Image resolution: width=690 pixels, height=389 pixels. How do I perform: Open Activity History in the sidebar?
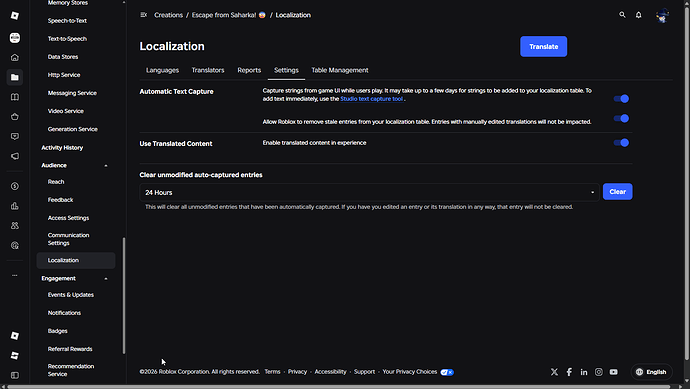click(62, 148)
